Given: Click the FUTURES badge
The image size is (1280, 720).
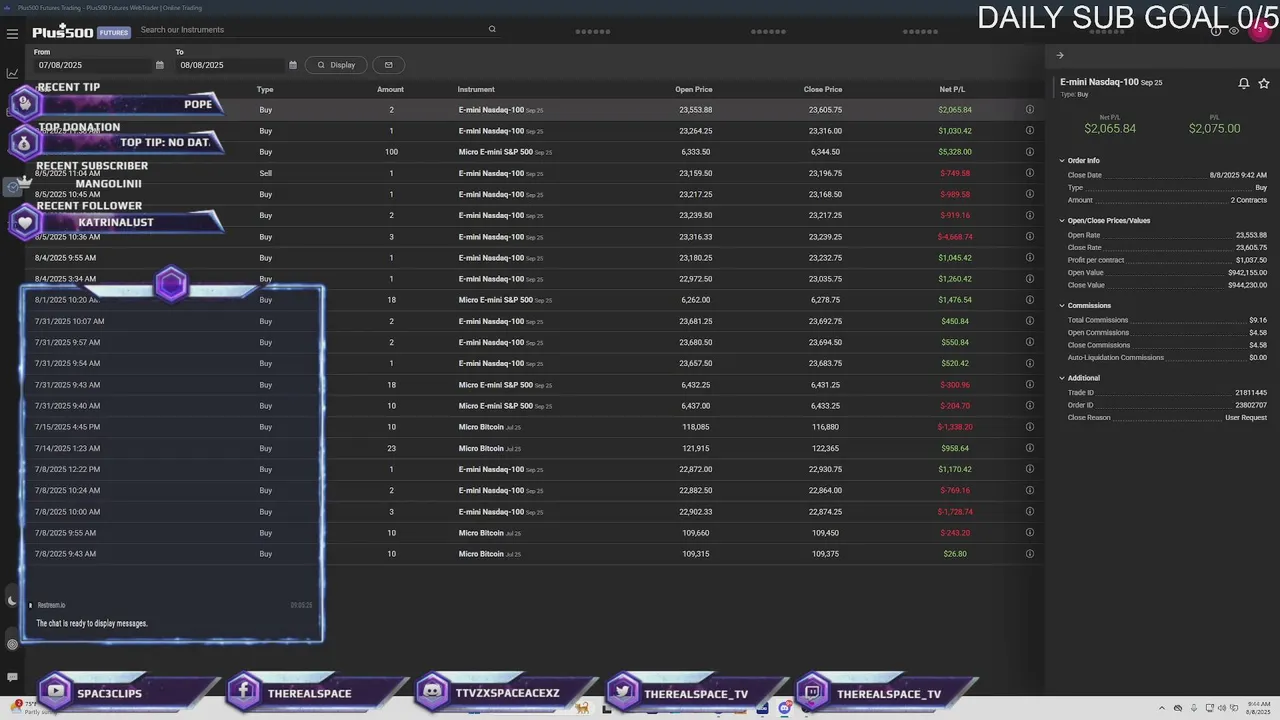Looking at the screenshot, I should [x=114, y=32].
